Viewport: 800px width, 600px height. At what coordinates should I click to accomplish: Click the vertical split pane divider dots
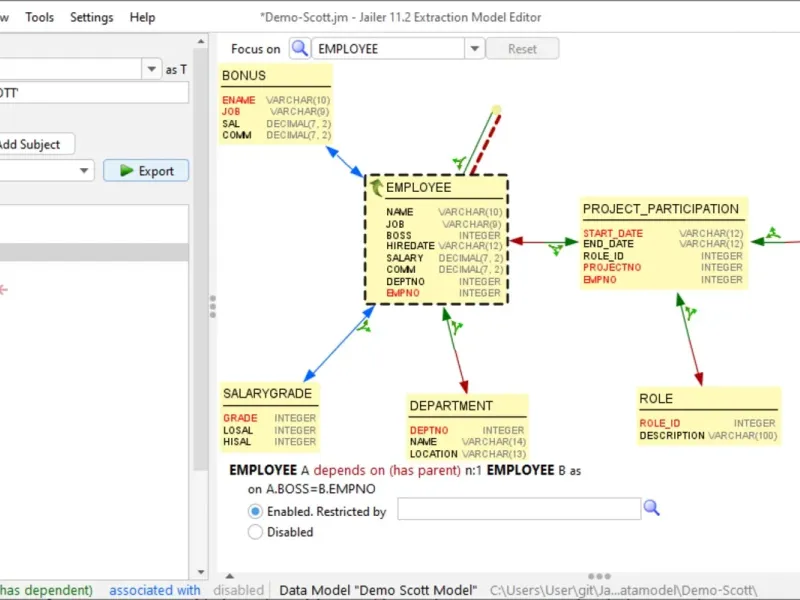(213, 307)
